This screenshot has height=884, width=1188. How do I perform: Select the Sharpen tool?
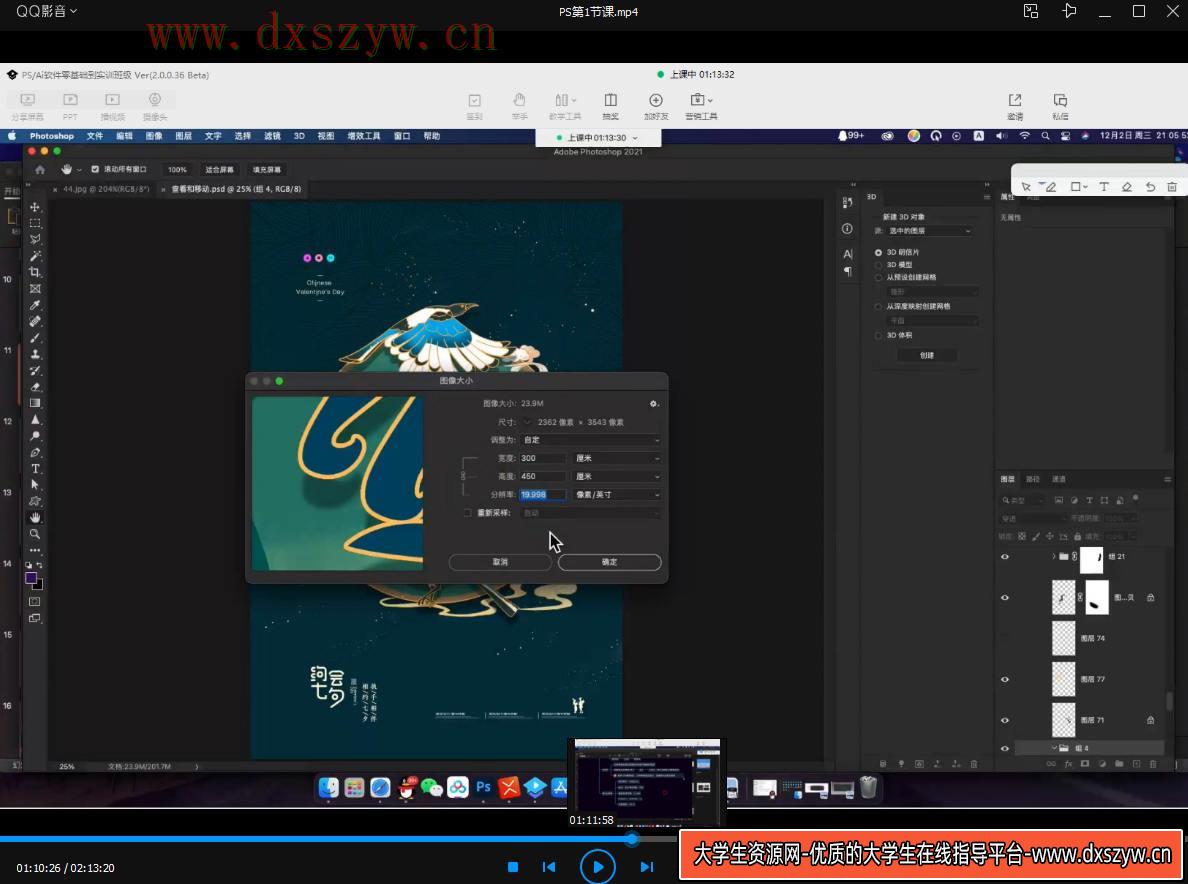click(x=35, y=420)
